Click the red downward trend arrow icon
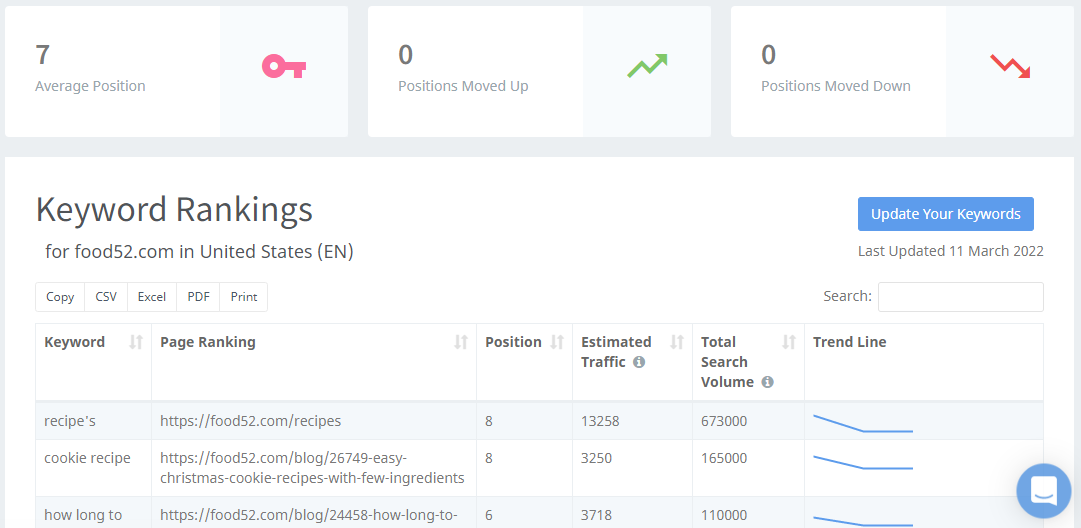Screen dimensions: 1081x528 pos(1009,67)
